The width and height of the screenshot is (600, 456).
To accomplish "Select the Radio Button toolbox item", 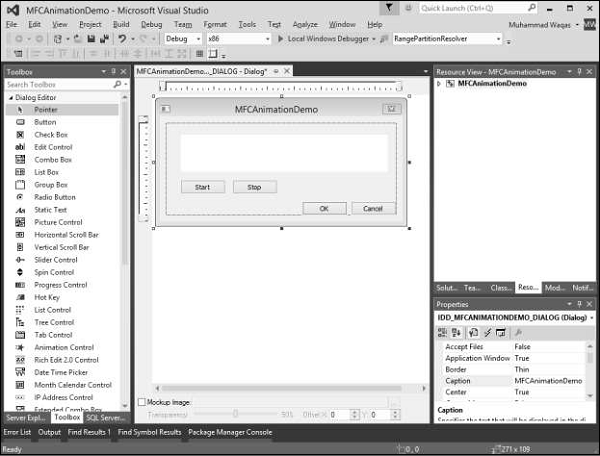I will pyautogui.click(x=62, y=197).
